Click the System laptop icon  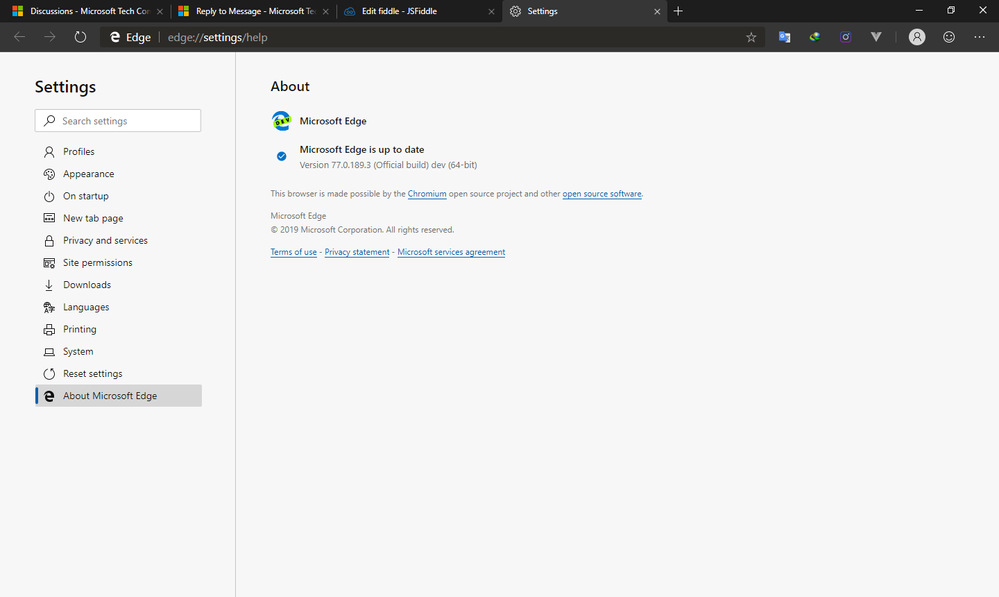pos(49,352)
